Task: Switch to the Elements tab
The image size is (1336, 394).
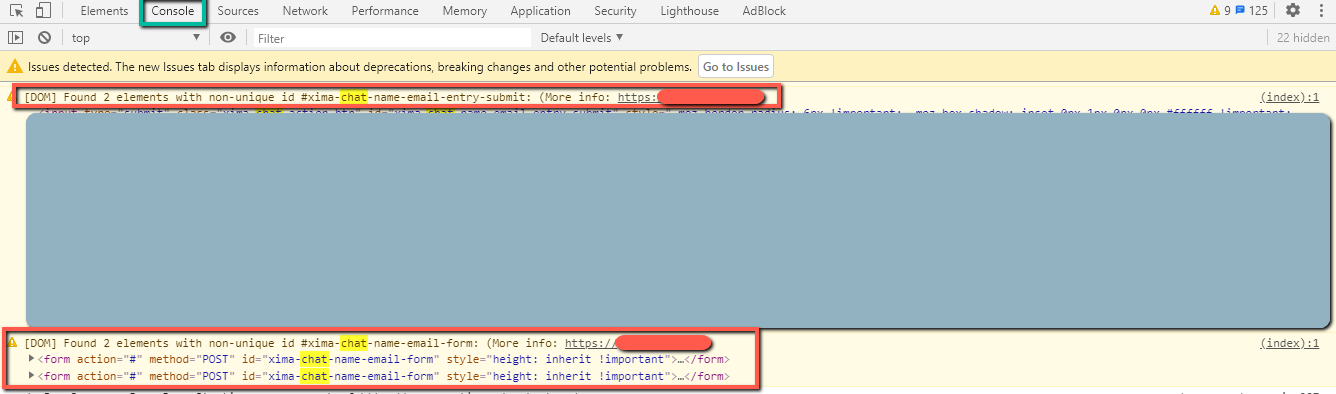Action: (104, 11)
